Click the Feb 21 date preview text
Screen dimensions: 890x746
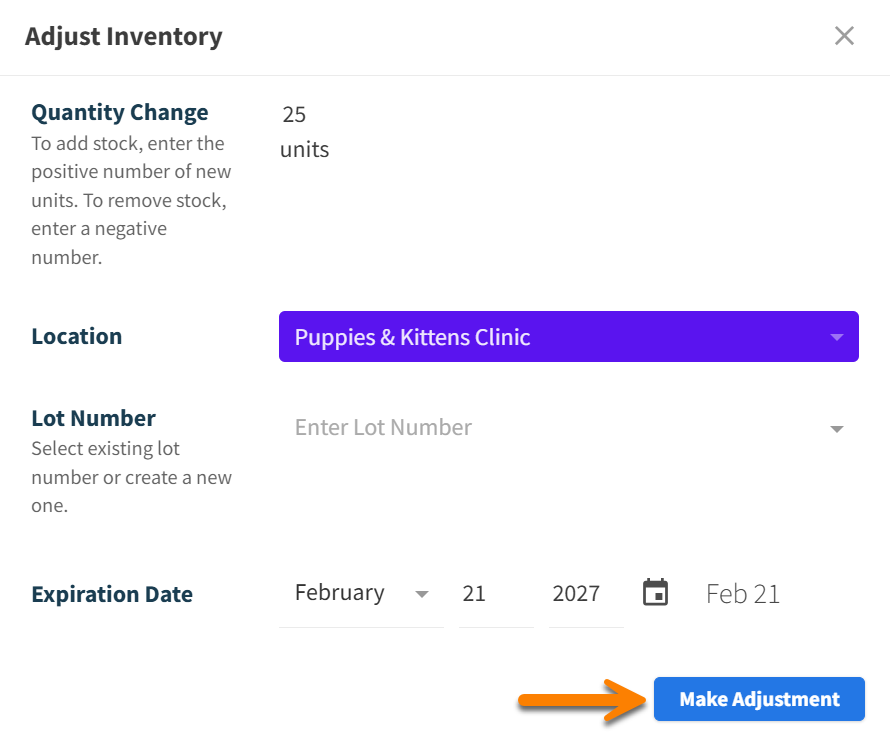742,594
